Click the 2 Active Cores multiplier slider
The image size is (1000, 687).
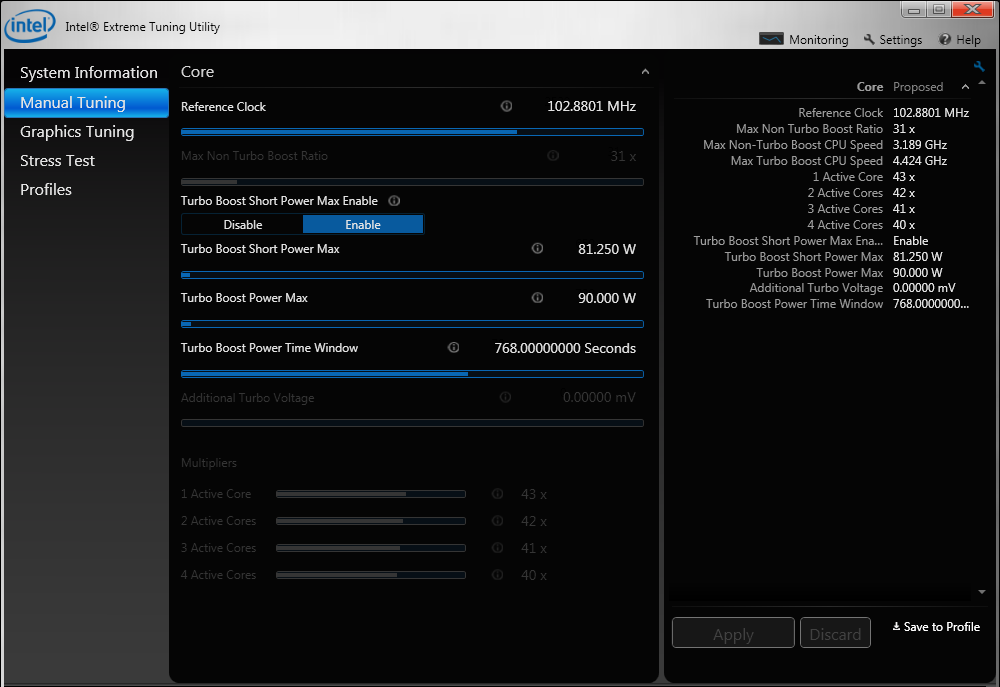(x=371, y=521)
